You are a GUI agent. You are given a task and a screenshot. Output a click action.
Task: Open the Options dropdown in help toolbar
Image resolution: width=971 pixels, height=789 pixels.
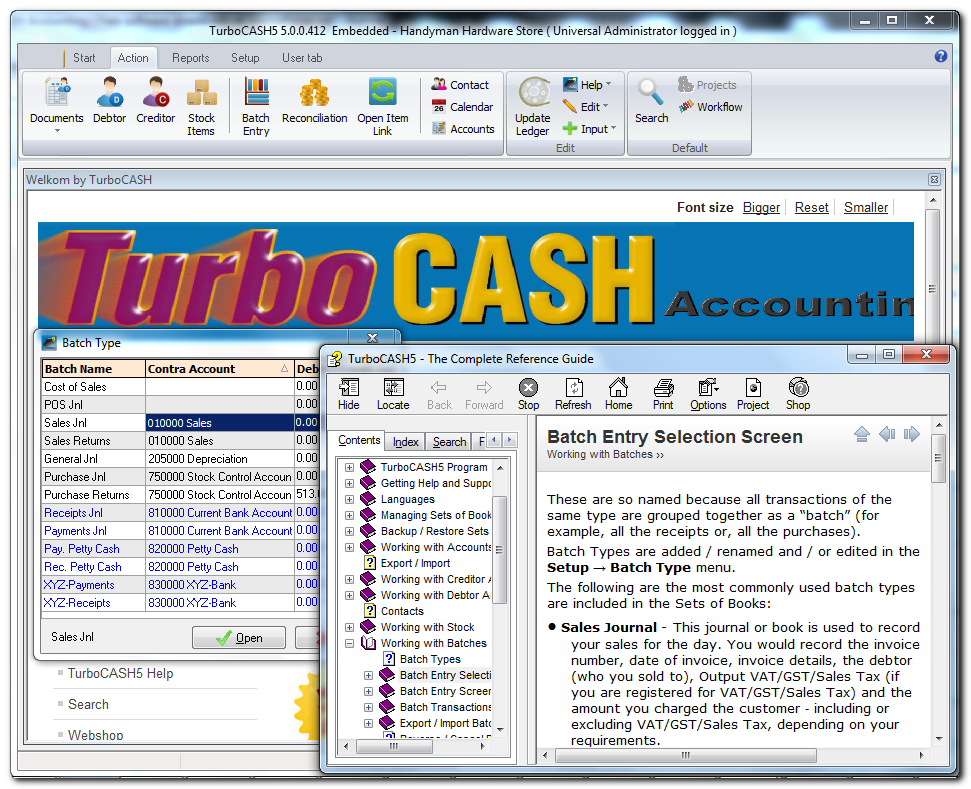point(708,394)
